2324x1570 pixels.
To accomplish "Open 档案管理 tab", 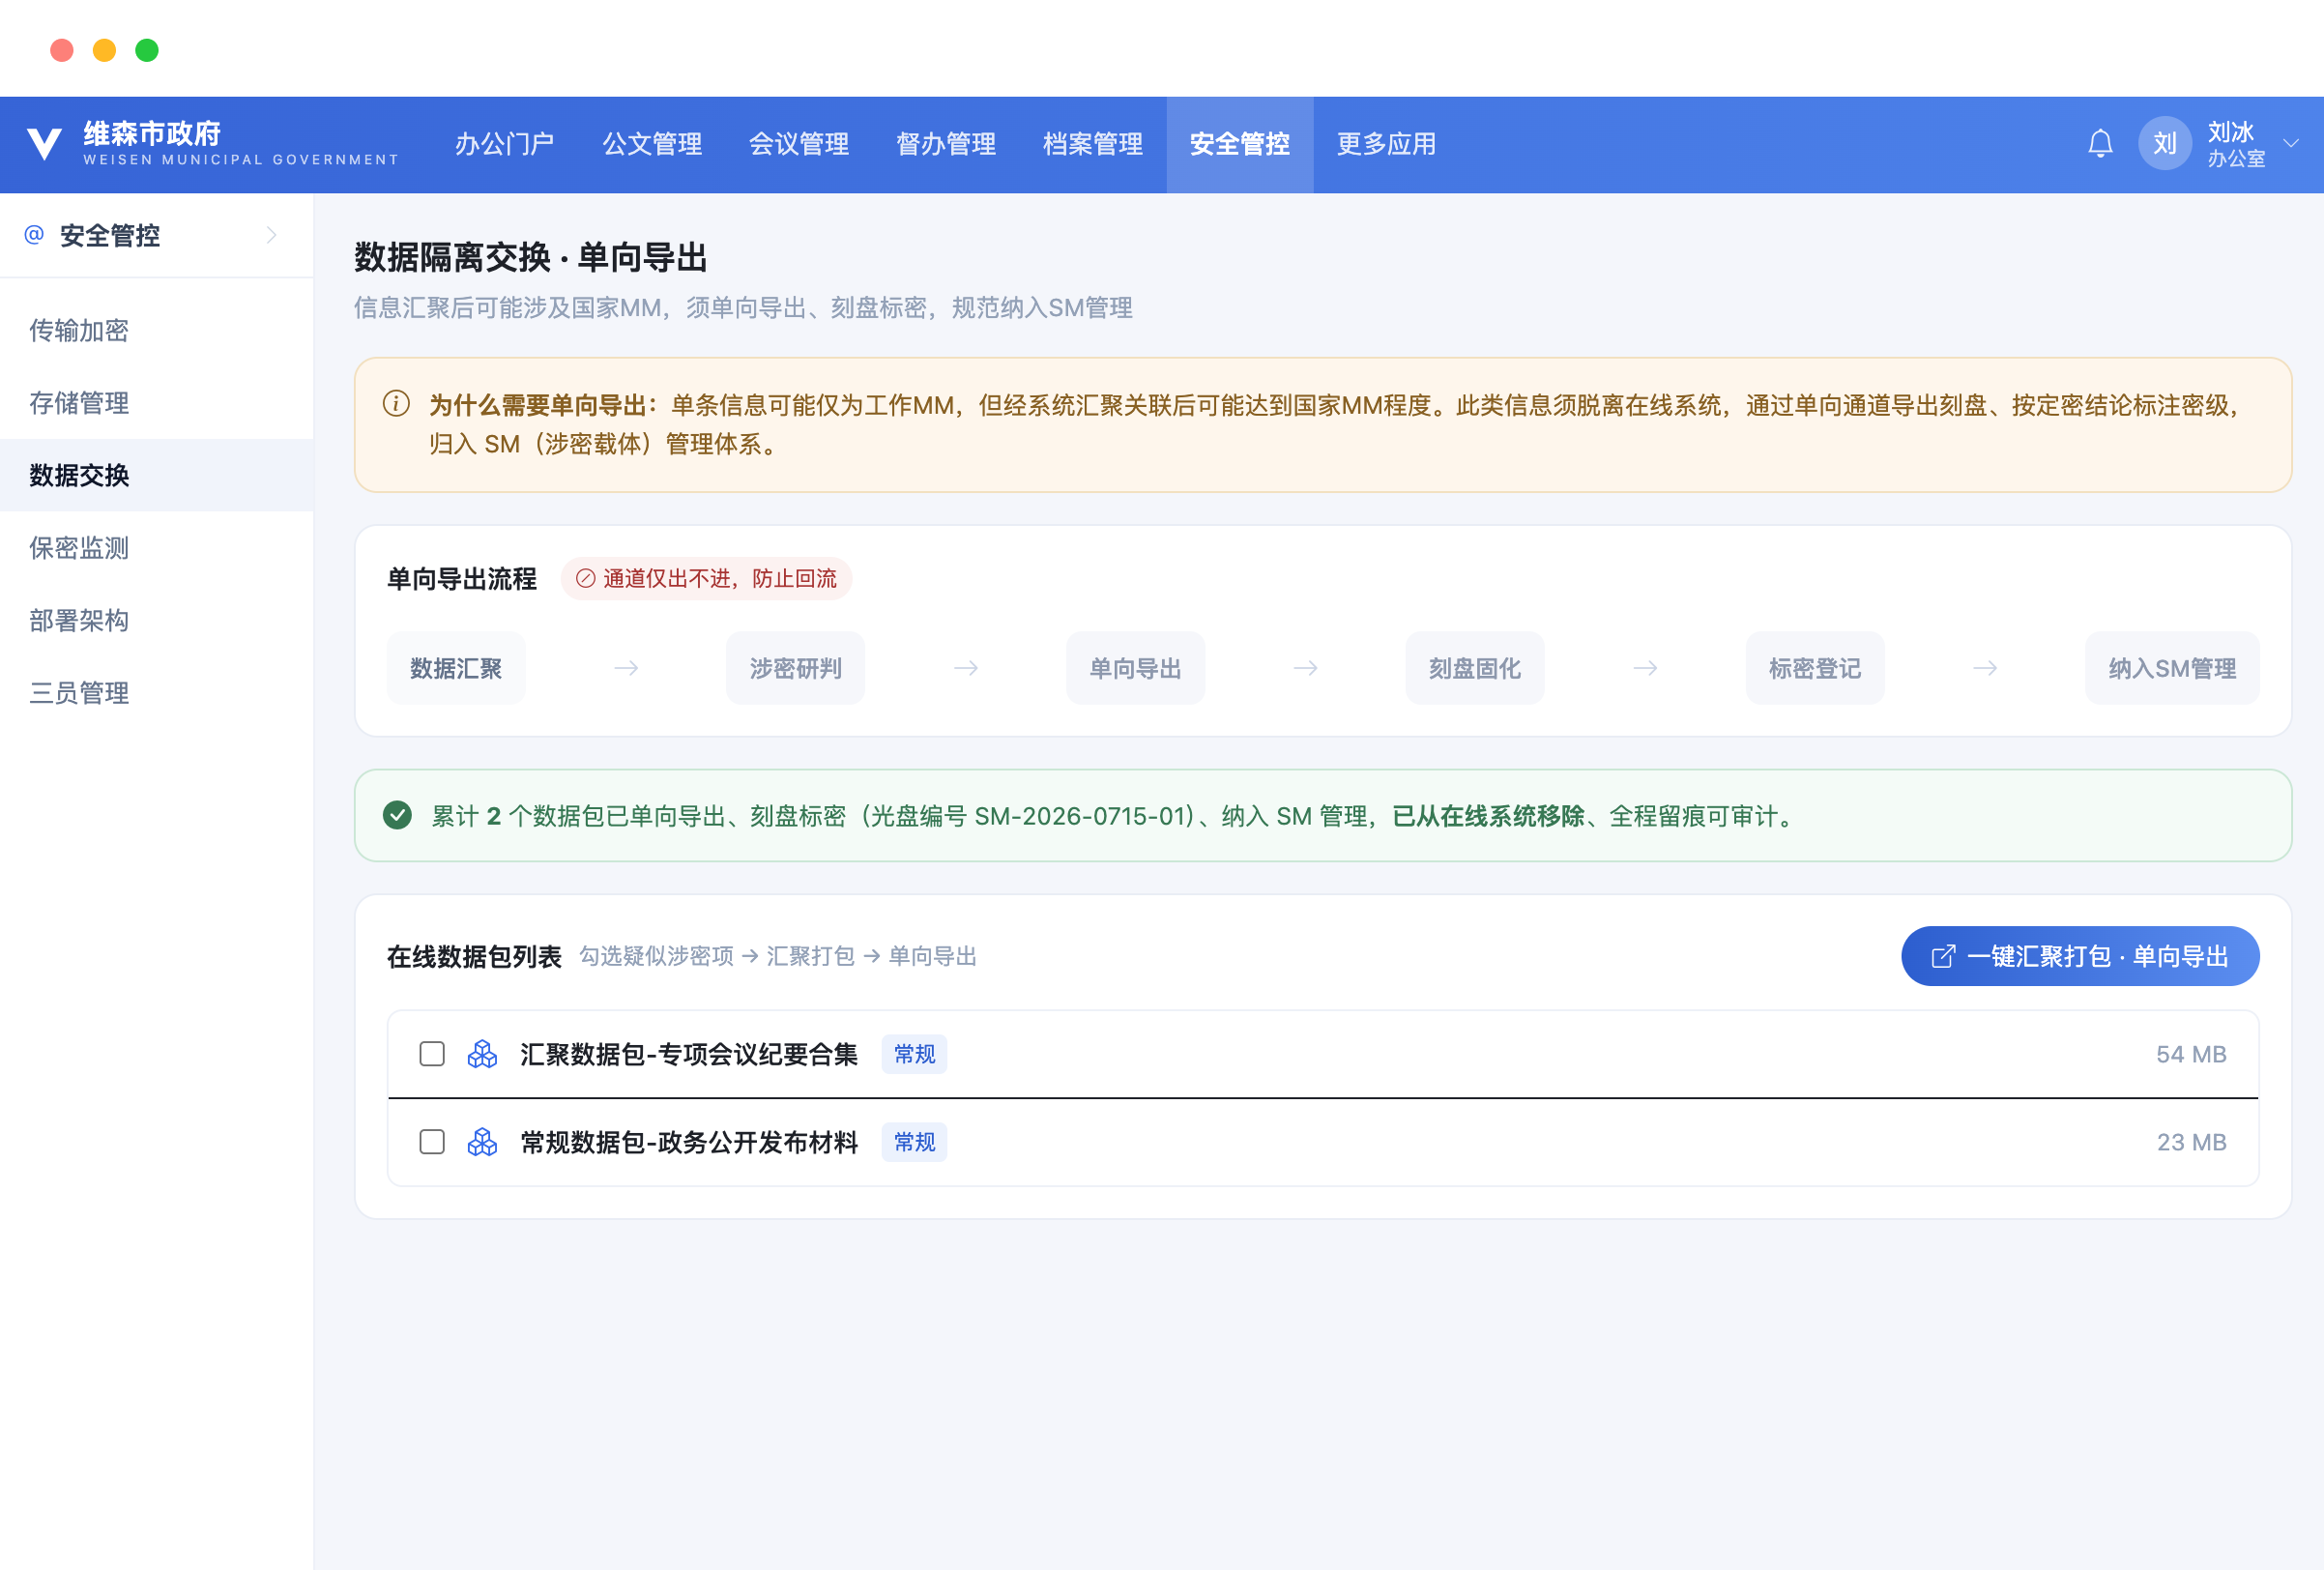I will [1093, 144].
